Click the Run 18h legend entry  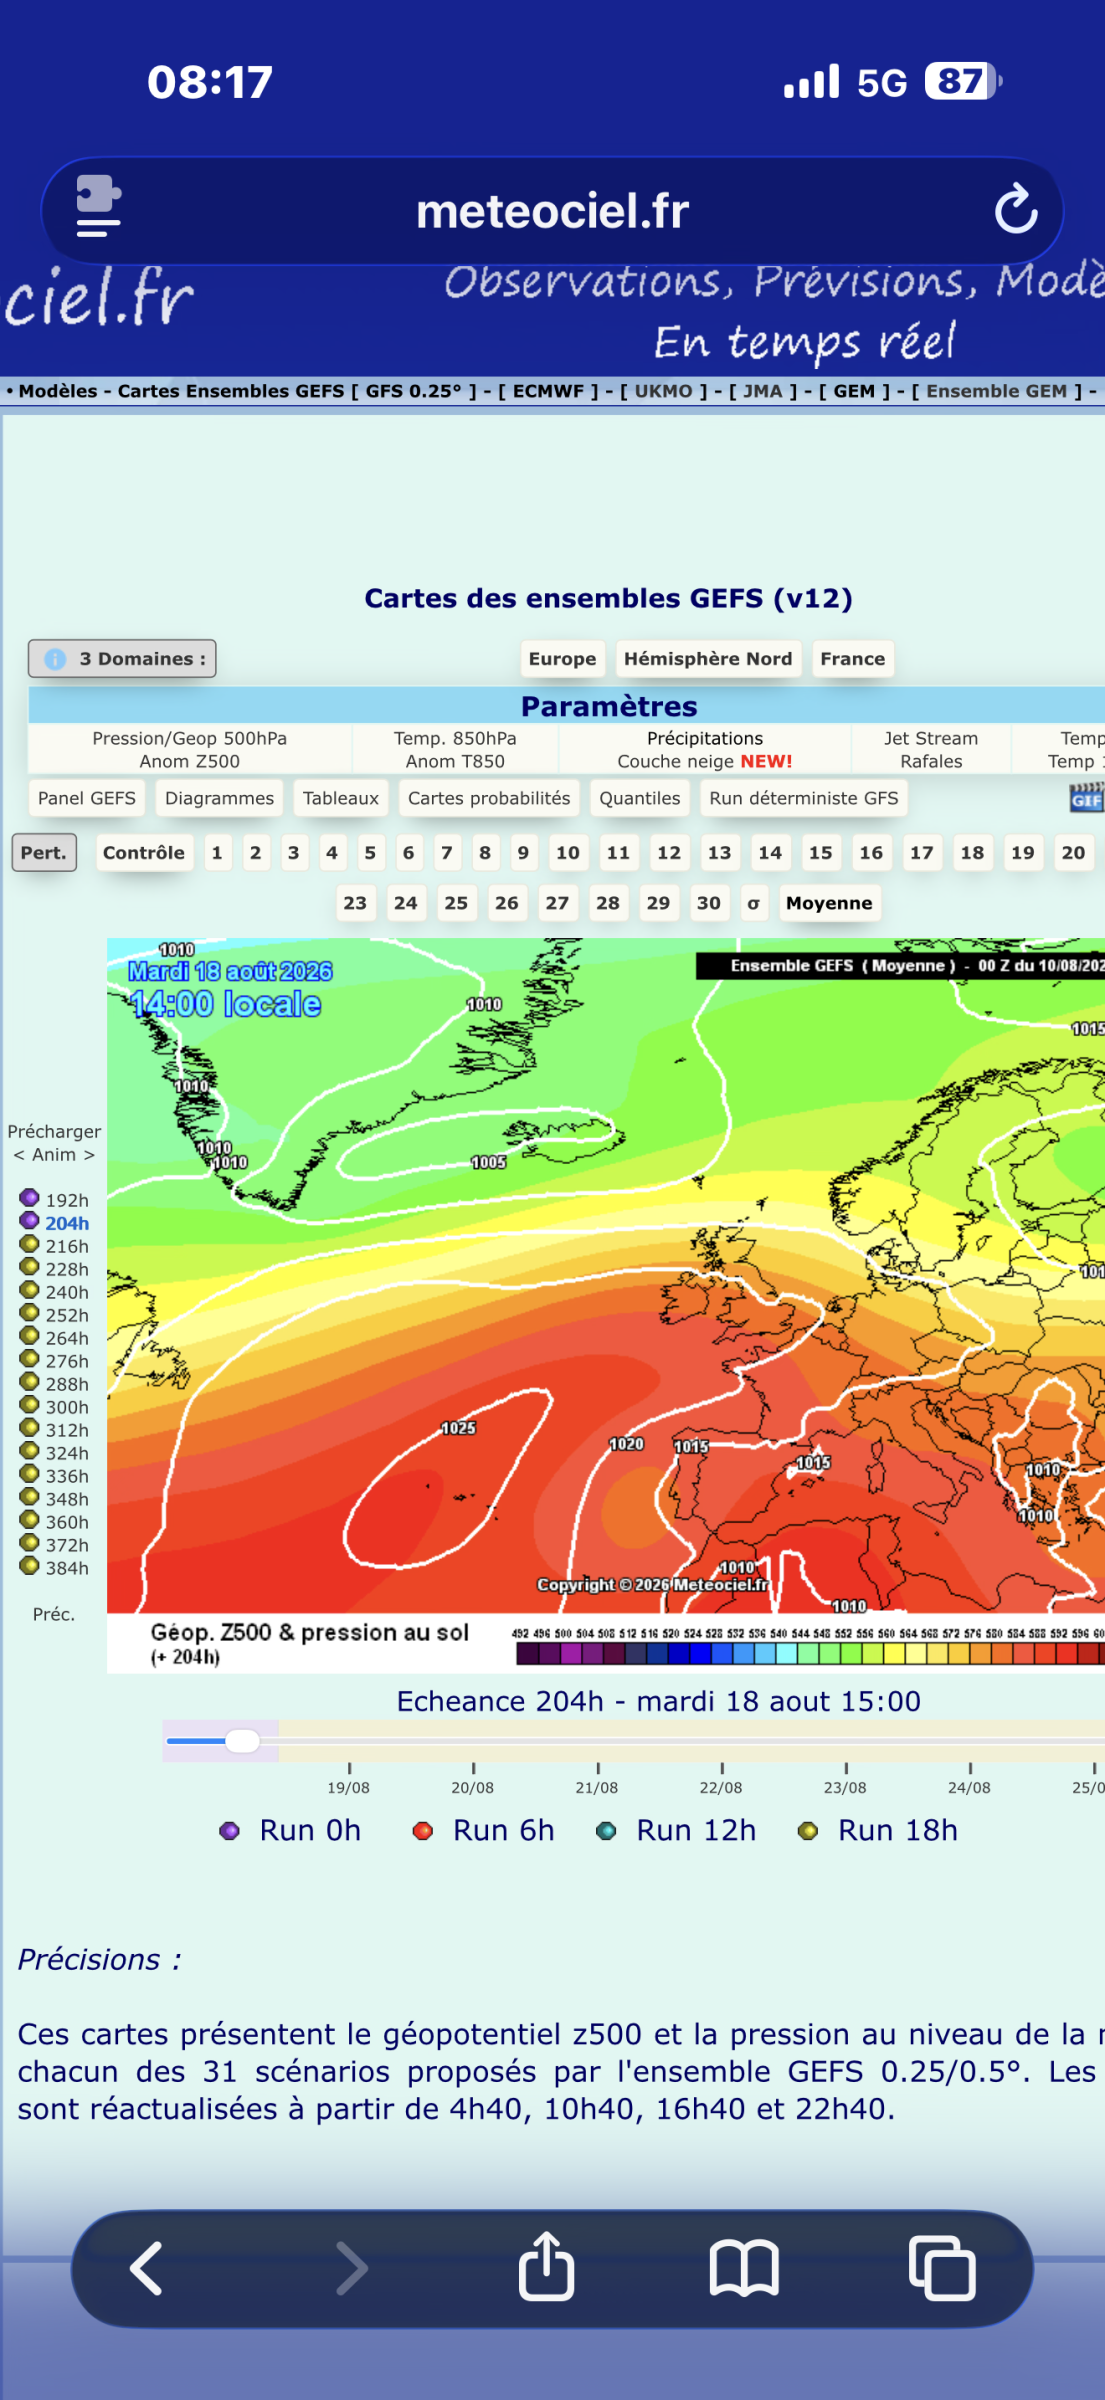pos(878,1830)
